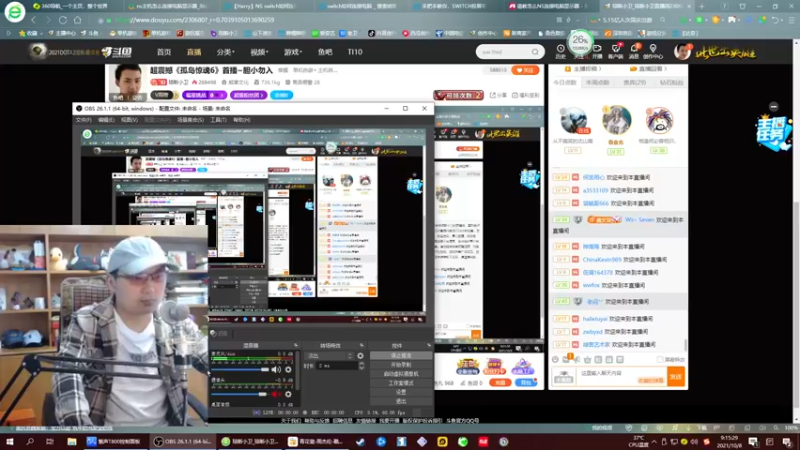
Task: Click the OBS exit button
Action: click(401, 402)
